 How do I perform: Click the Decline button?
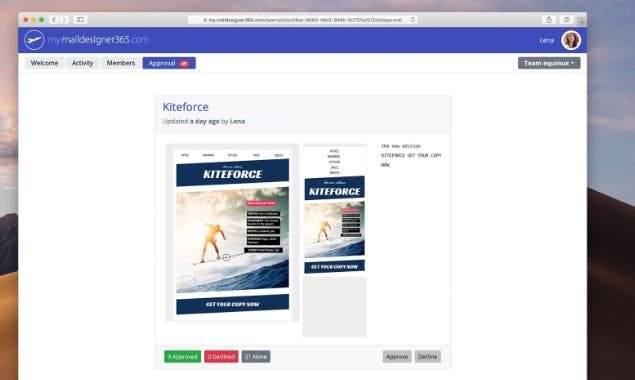[x=428, y=357]
